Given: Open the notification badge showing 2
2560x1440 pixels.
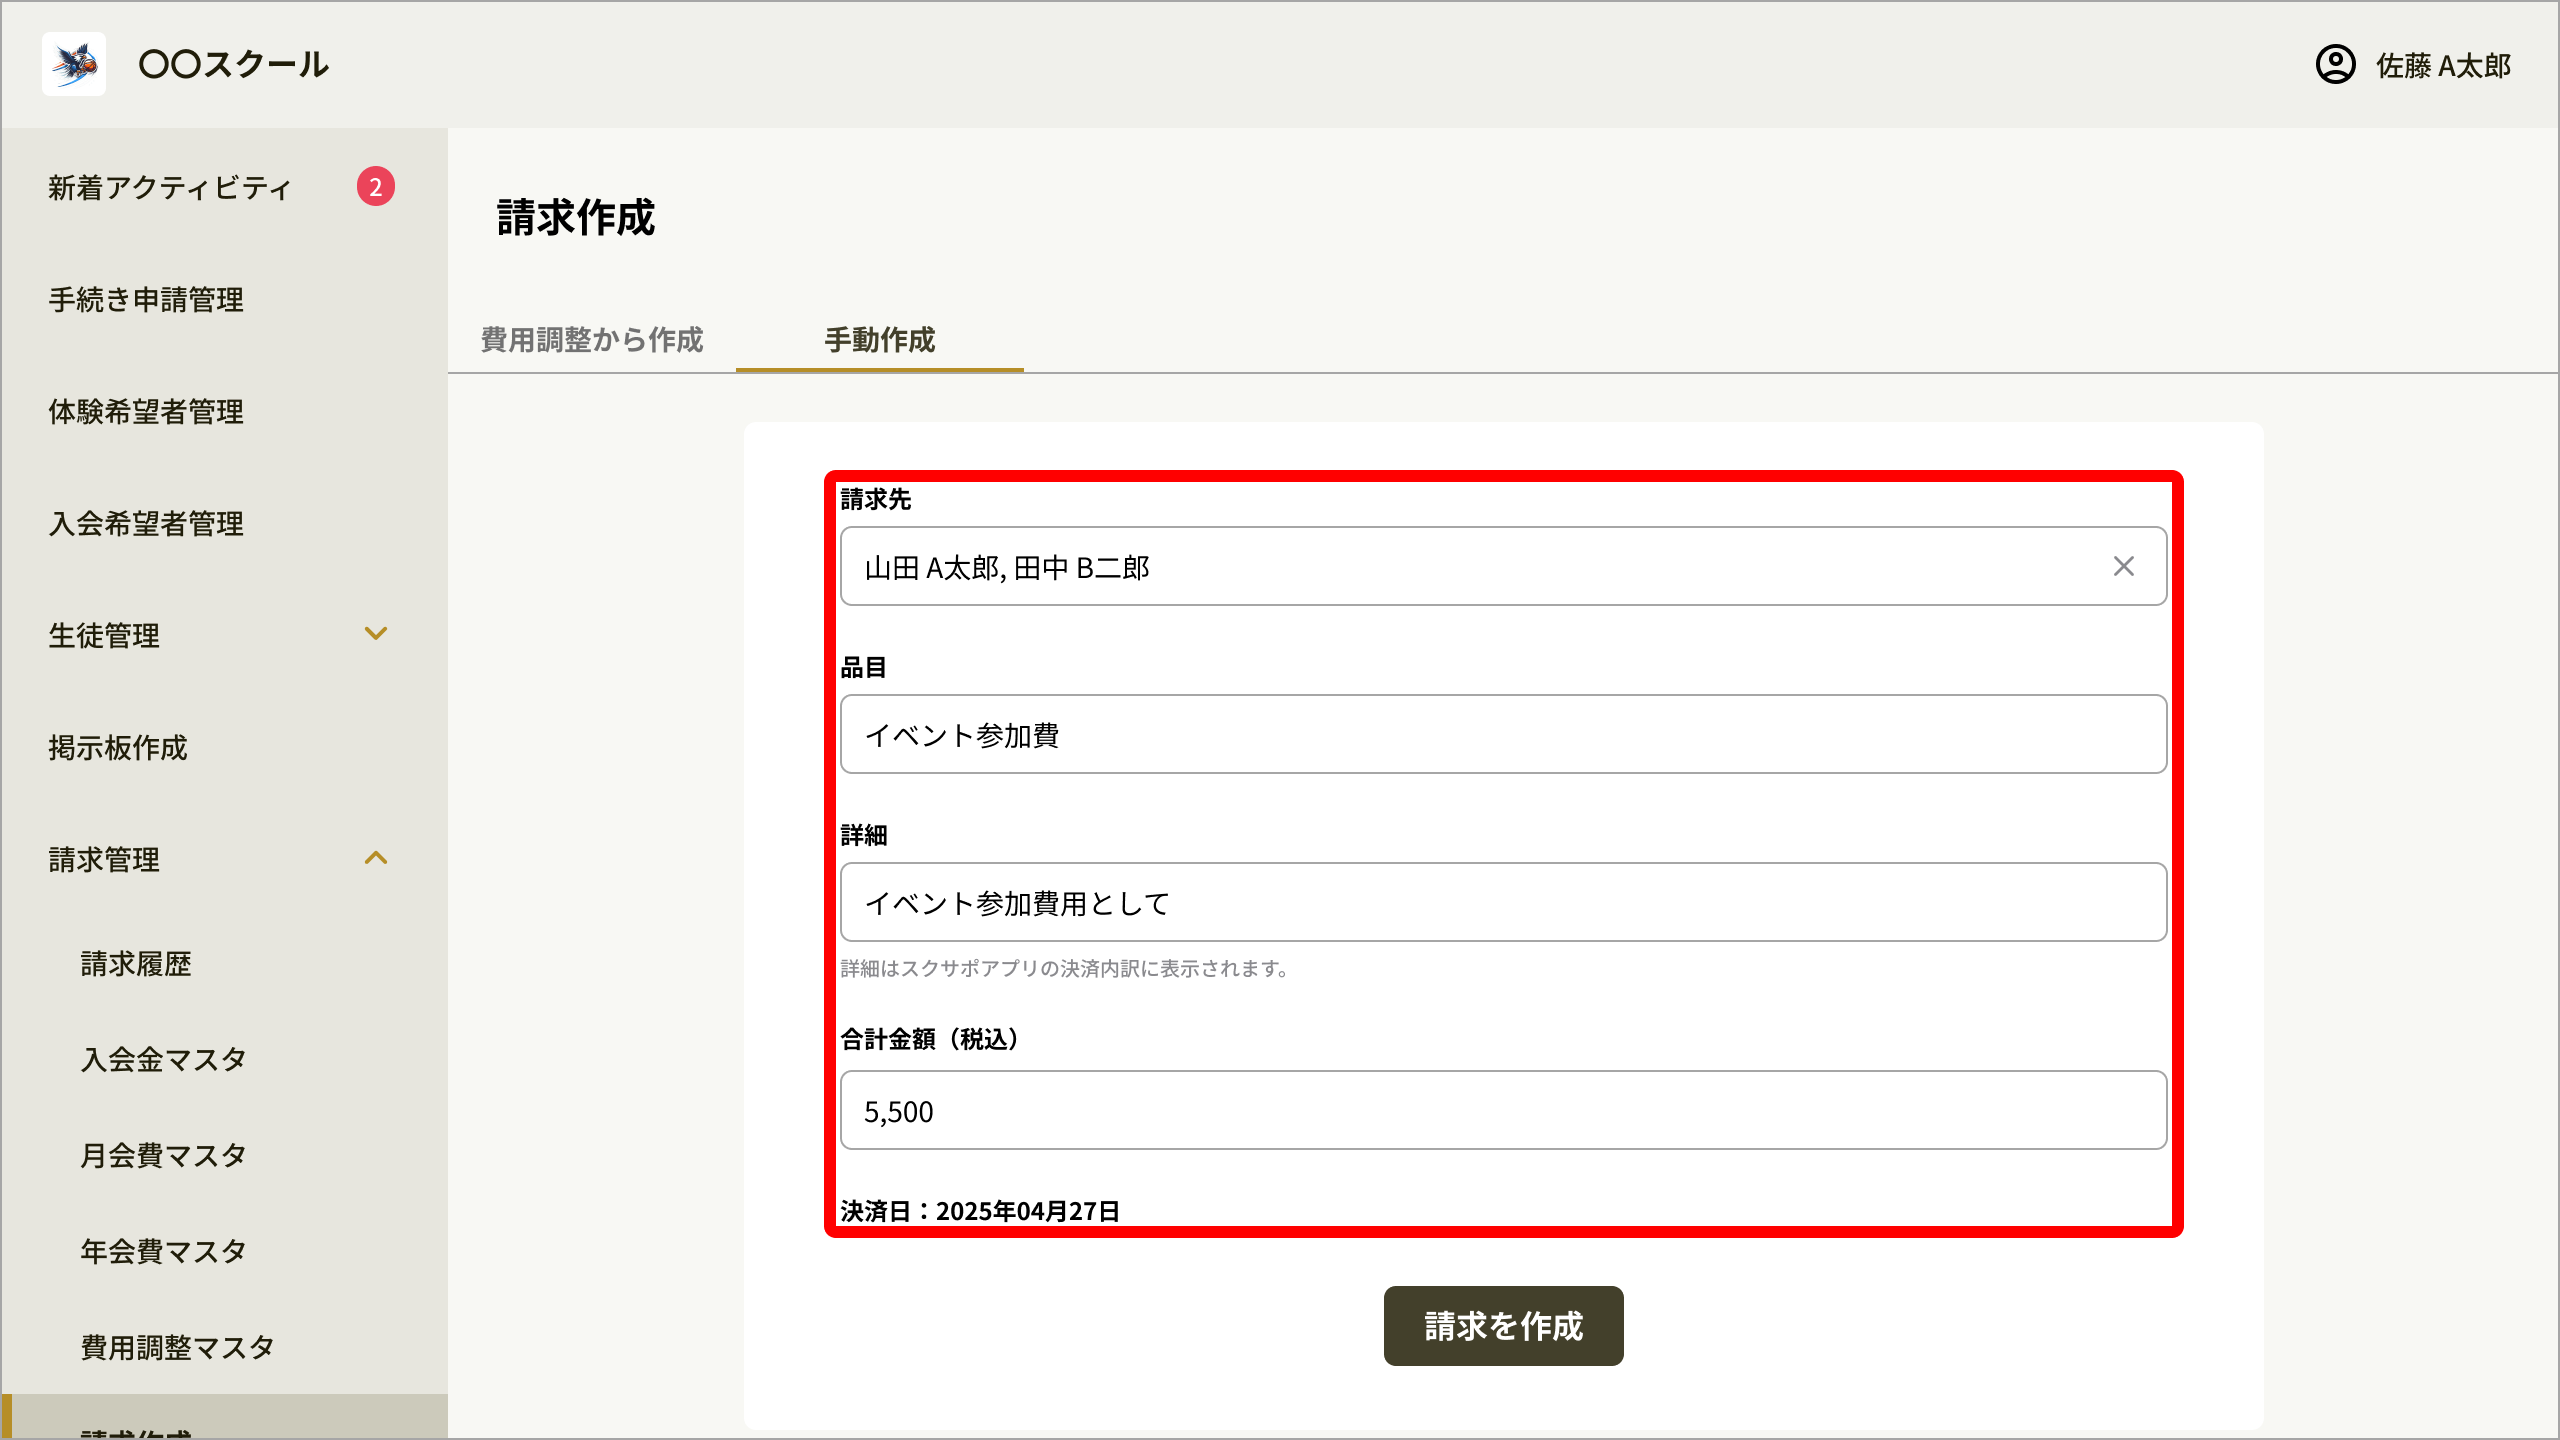Looking at the screenshot, I should pyautogui.click(x=376, y=186).
